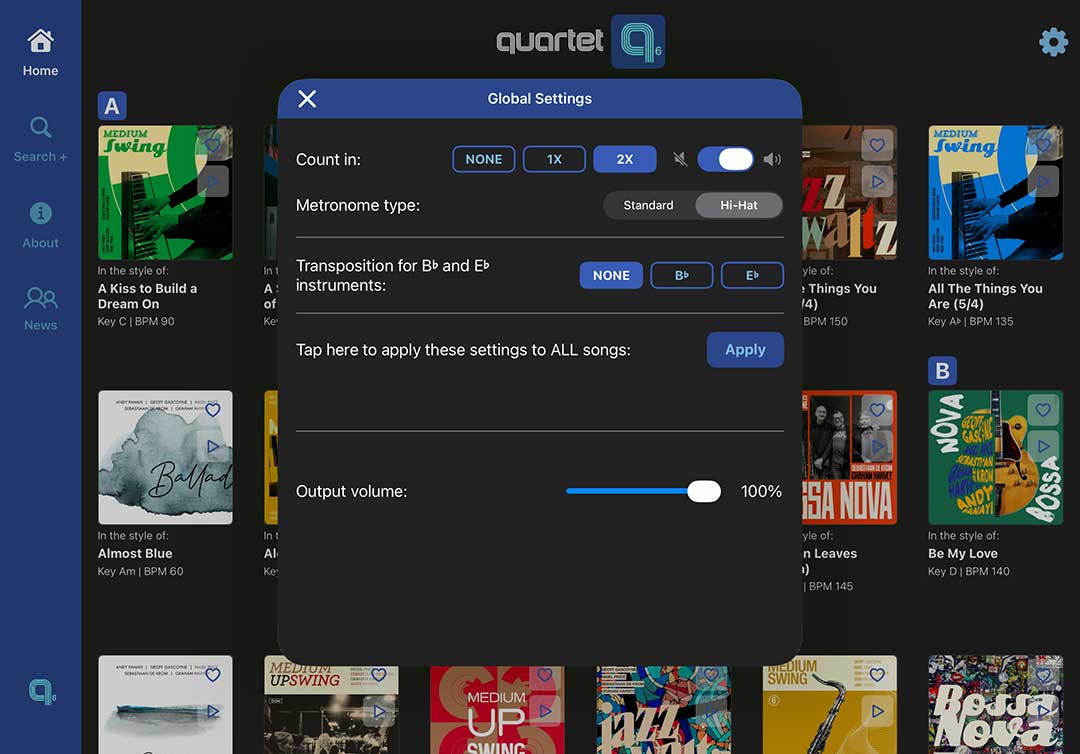Open the Bossa Nova guitar album cover
The image size is (1080, 754).
pos(995,458)
